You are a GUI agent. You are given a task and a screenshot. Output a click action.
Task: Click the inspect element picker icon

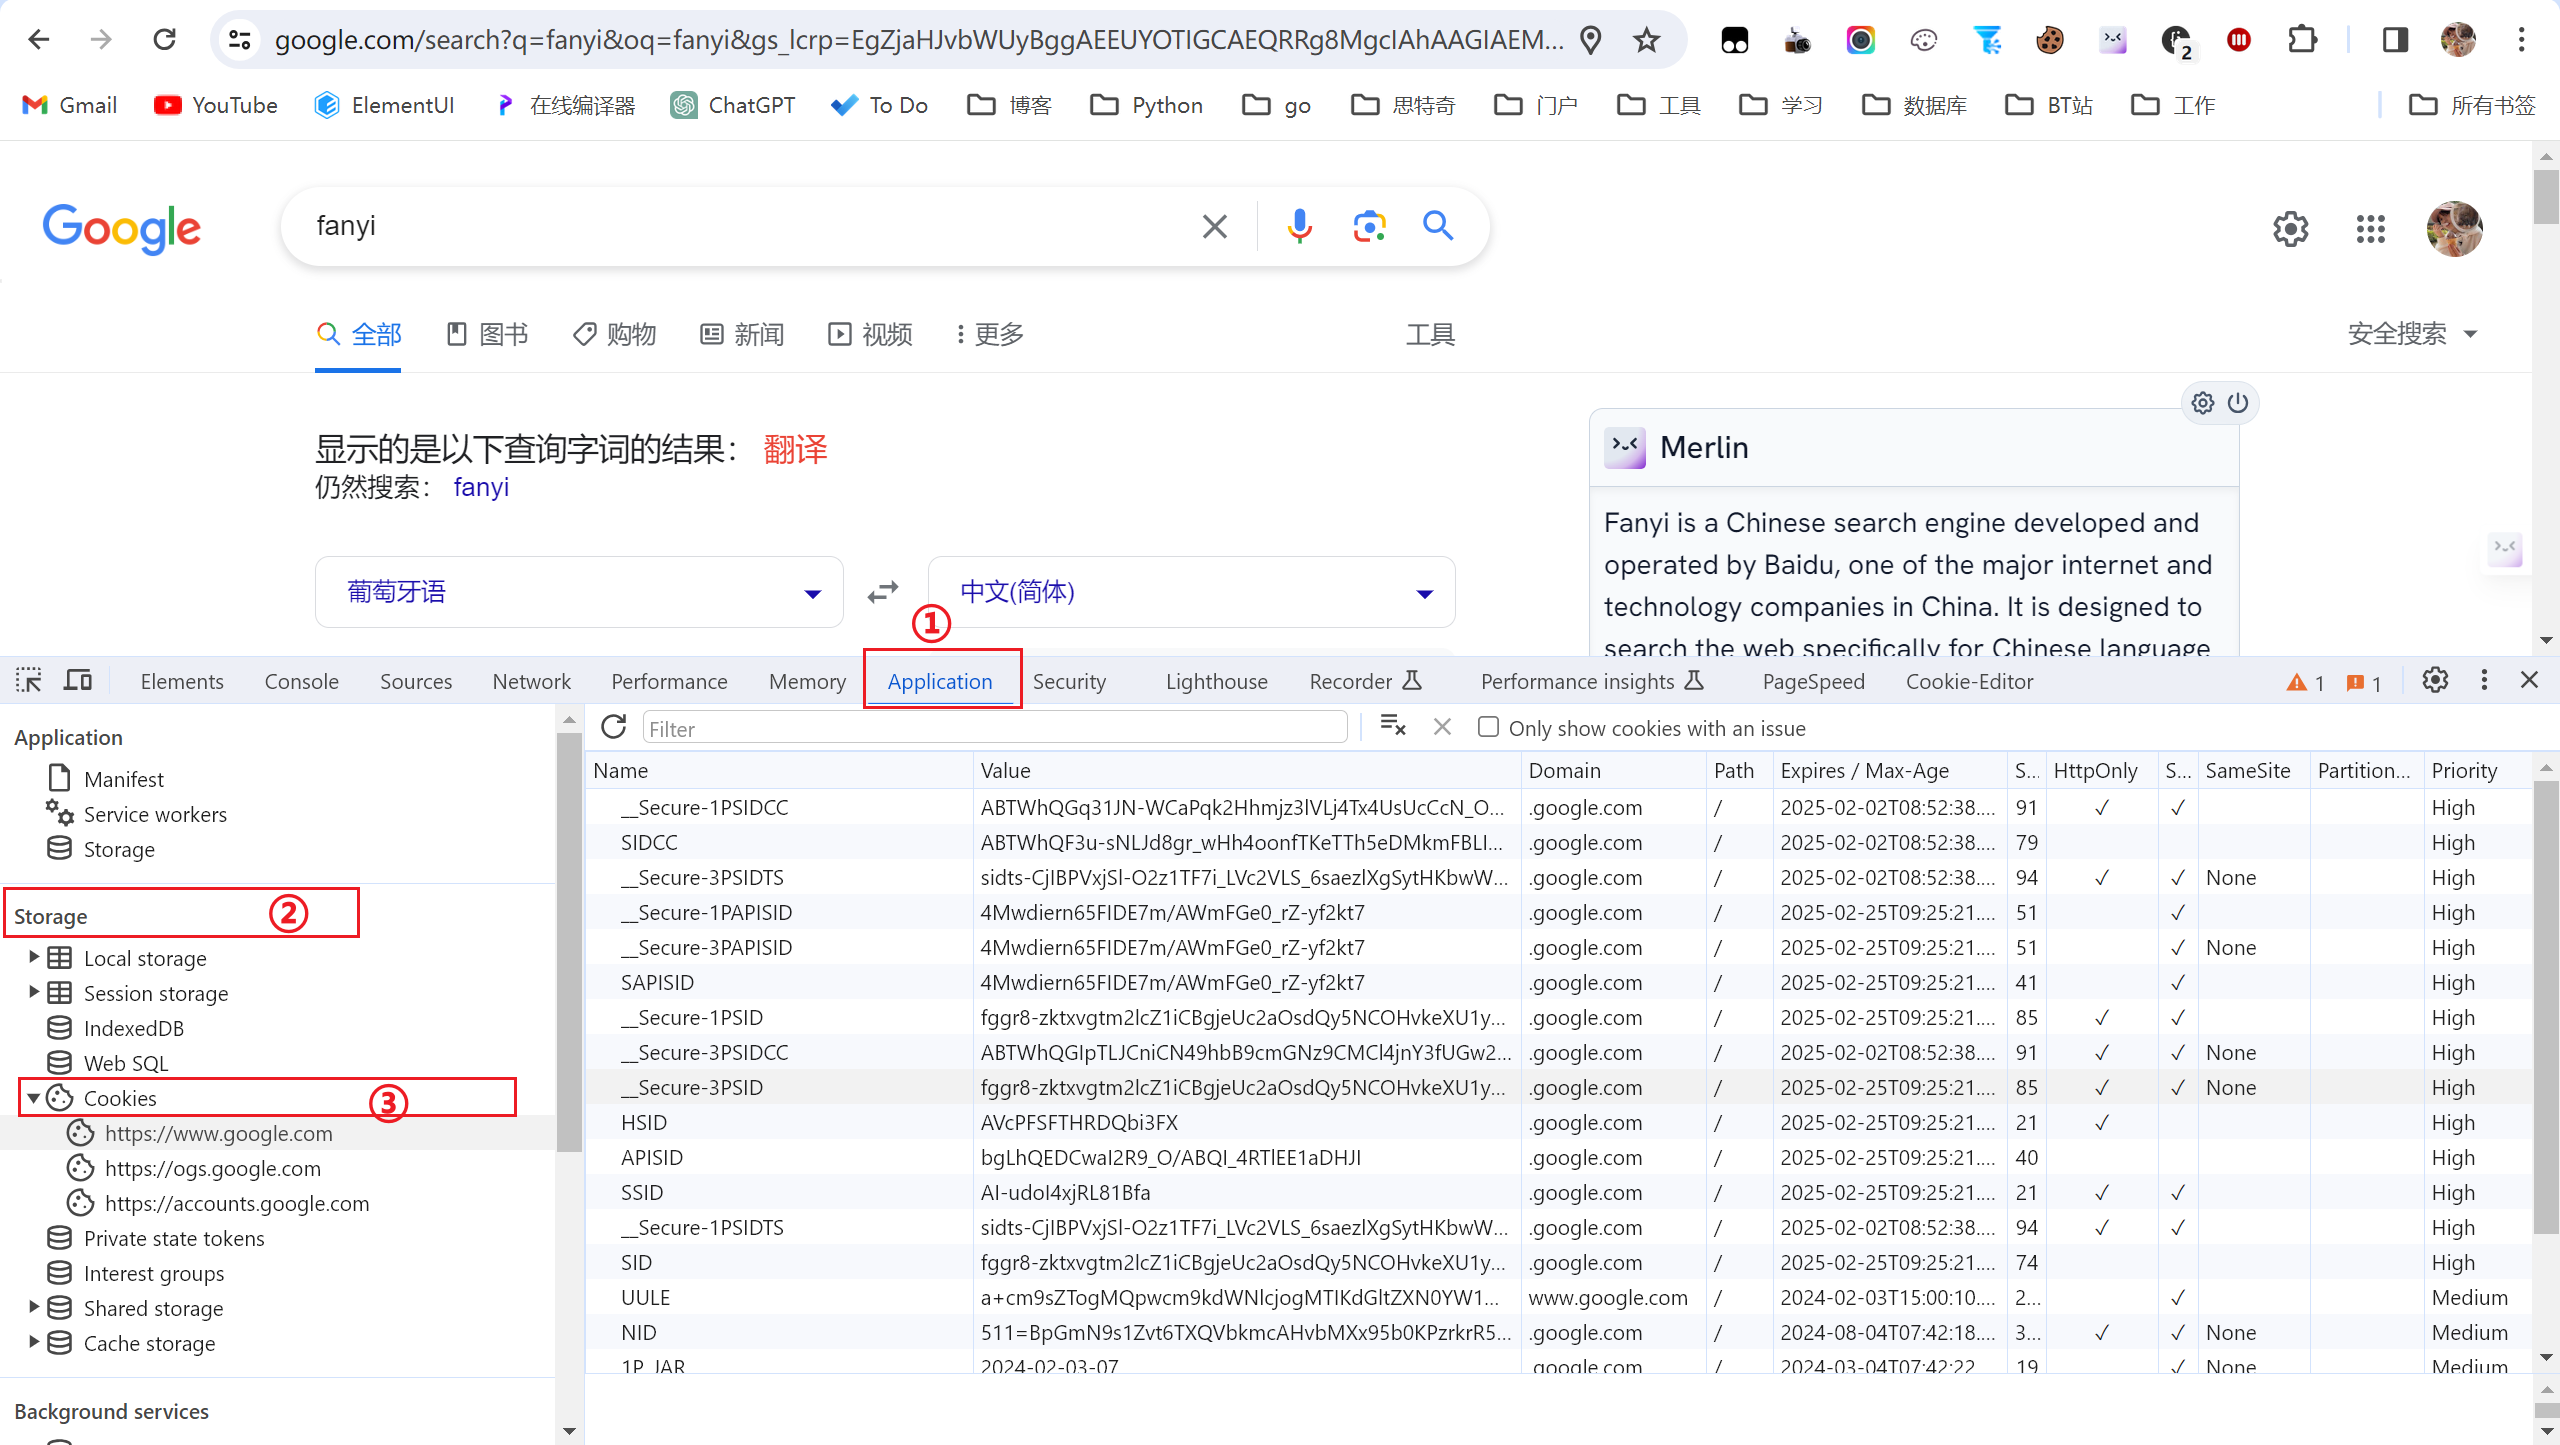(28, 681)
